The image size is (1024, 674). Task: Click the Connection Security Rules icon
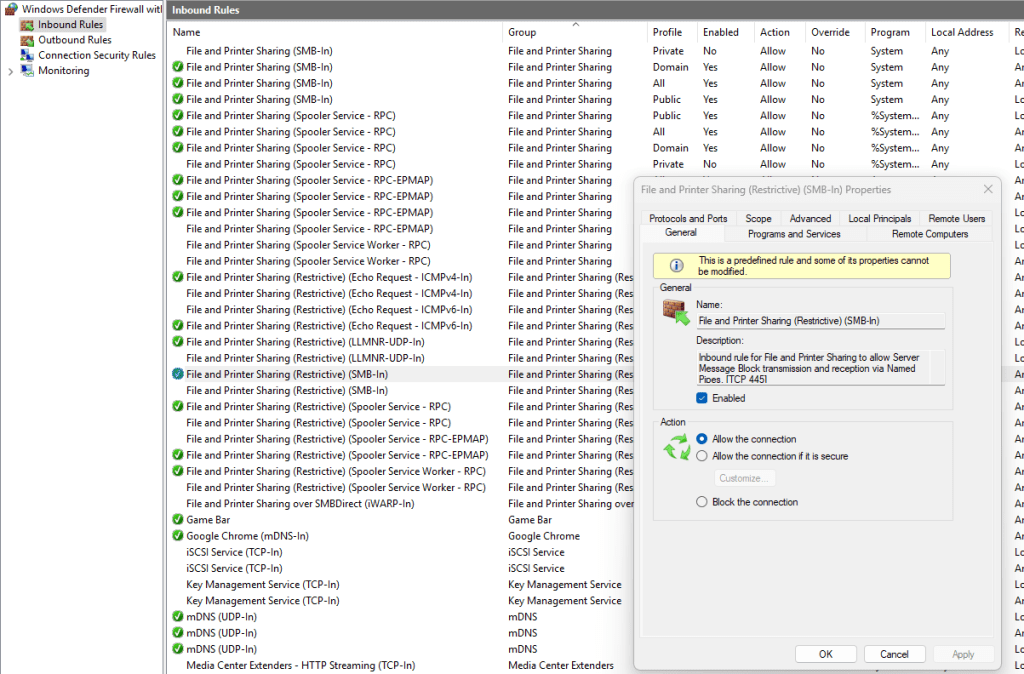pyautogui.click(x=27, y=56)
